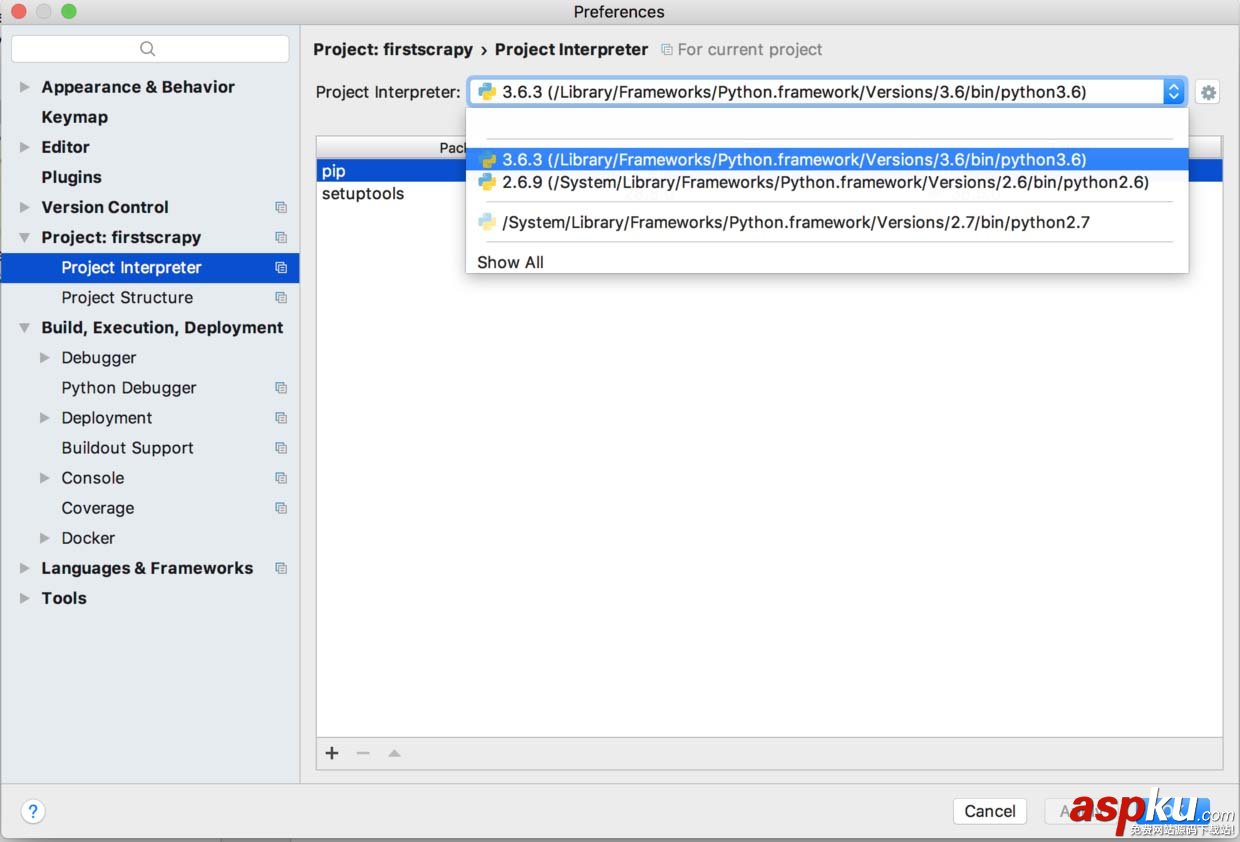The height and width of the screenshot is (842, 1240).
Task: Expand the Version Control section
Action: point(25,207)
